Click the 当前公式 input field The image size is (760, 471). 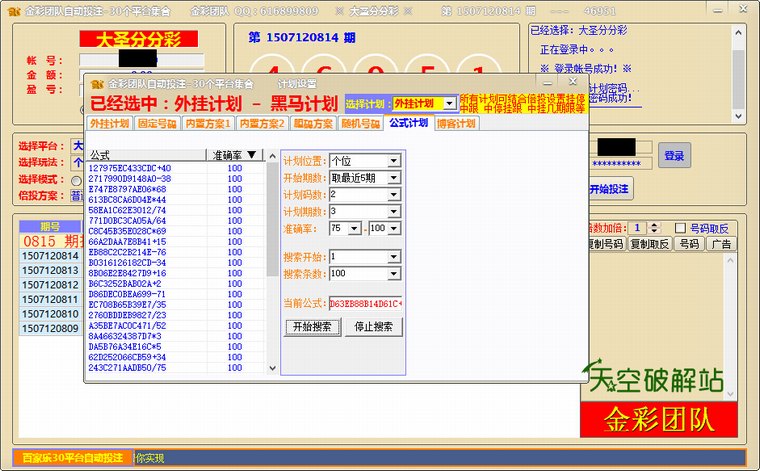coord(366,303)
